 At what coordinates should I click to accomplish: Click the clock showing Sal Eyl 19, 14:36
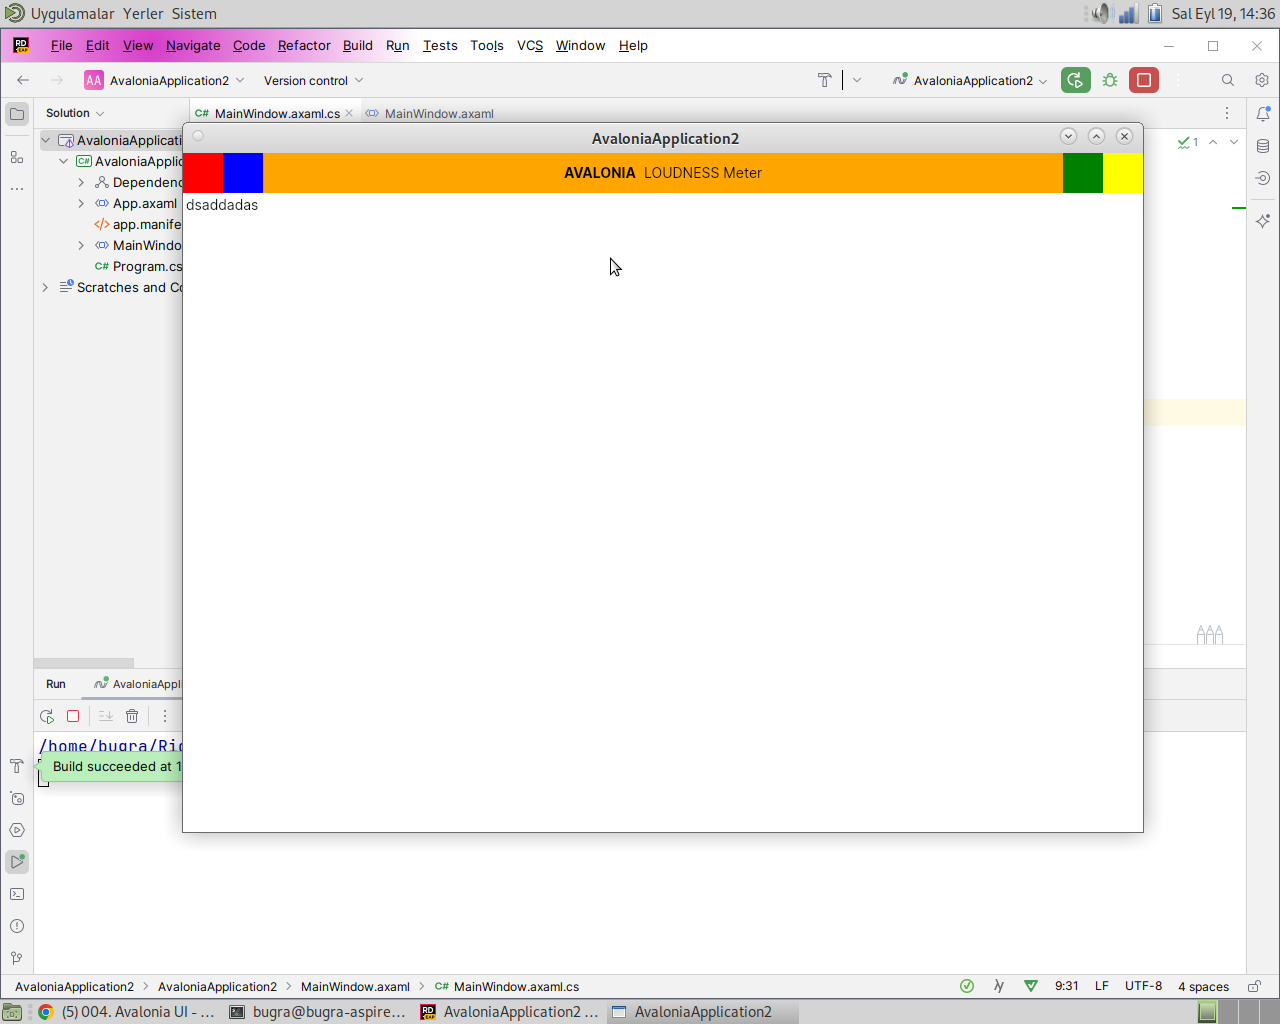point(1223,14)
